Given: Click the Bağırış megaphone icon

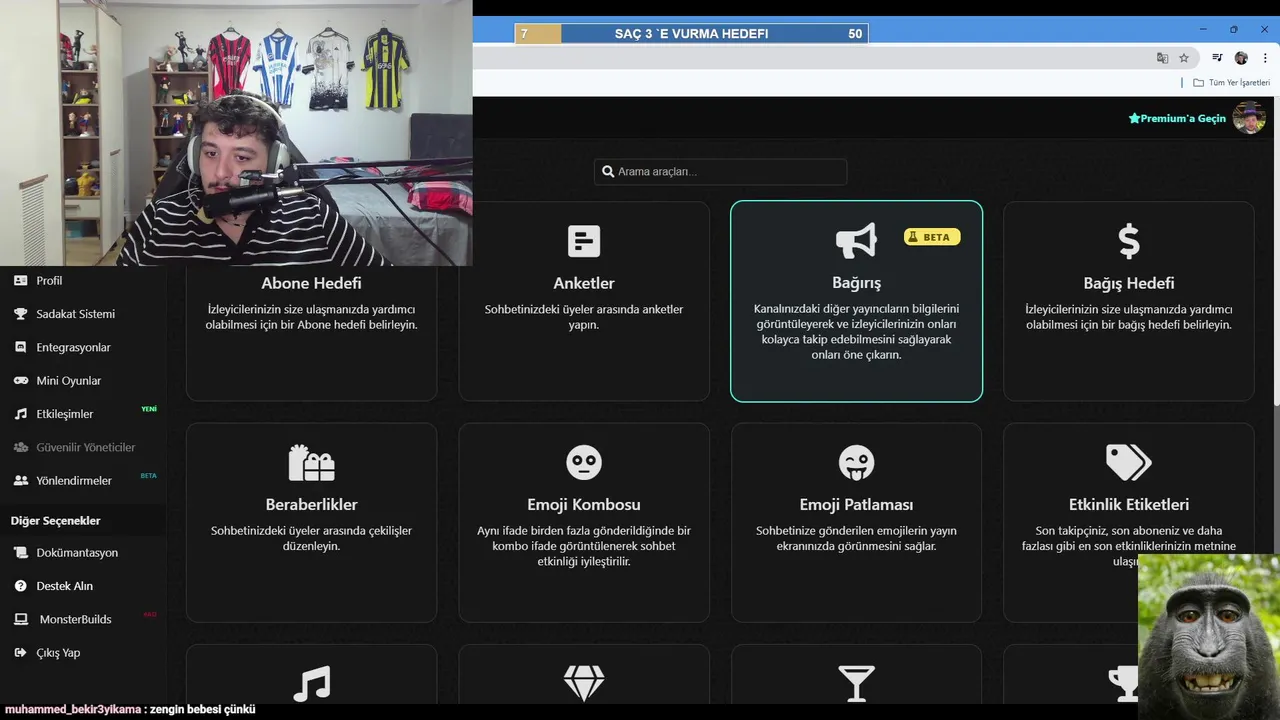Looking at the screenshot, I should tap(856, 241).
